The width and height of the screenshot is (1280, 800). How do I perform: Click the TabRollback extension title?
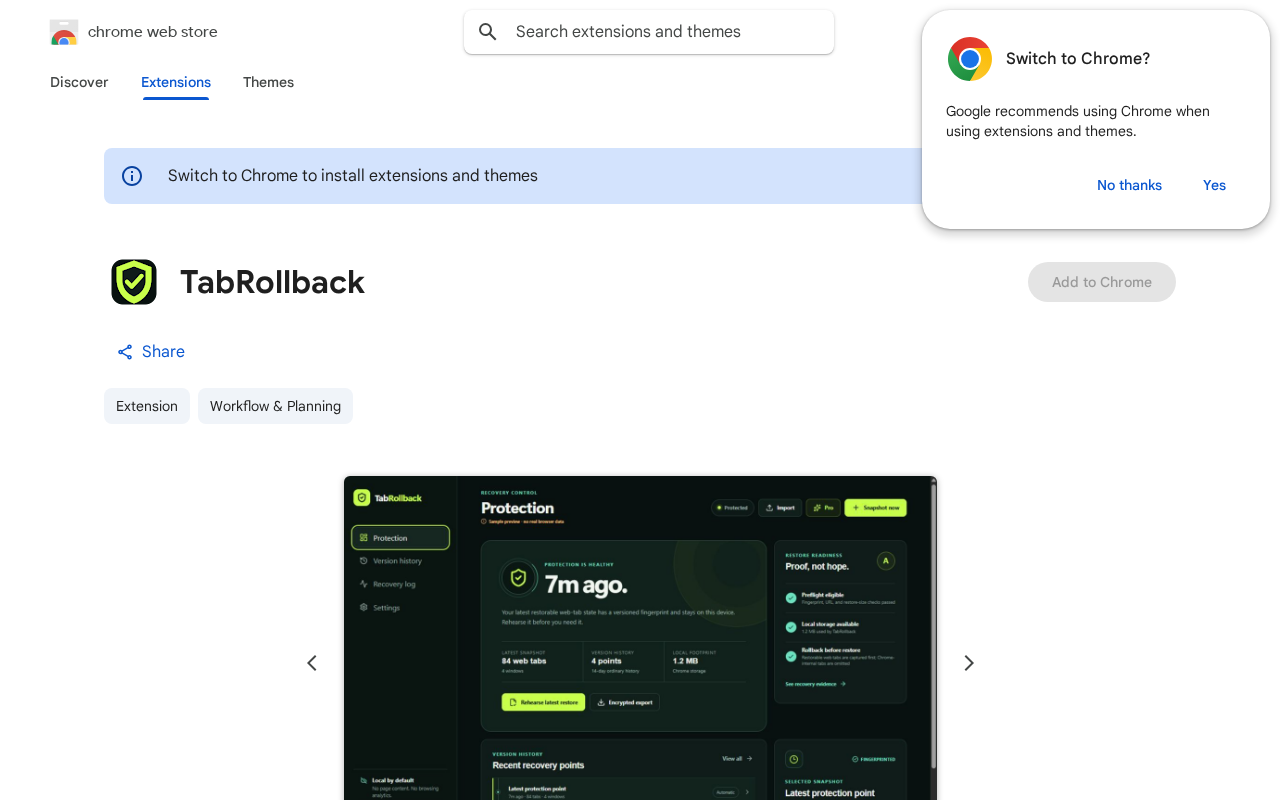pos(272,282)
